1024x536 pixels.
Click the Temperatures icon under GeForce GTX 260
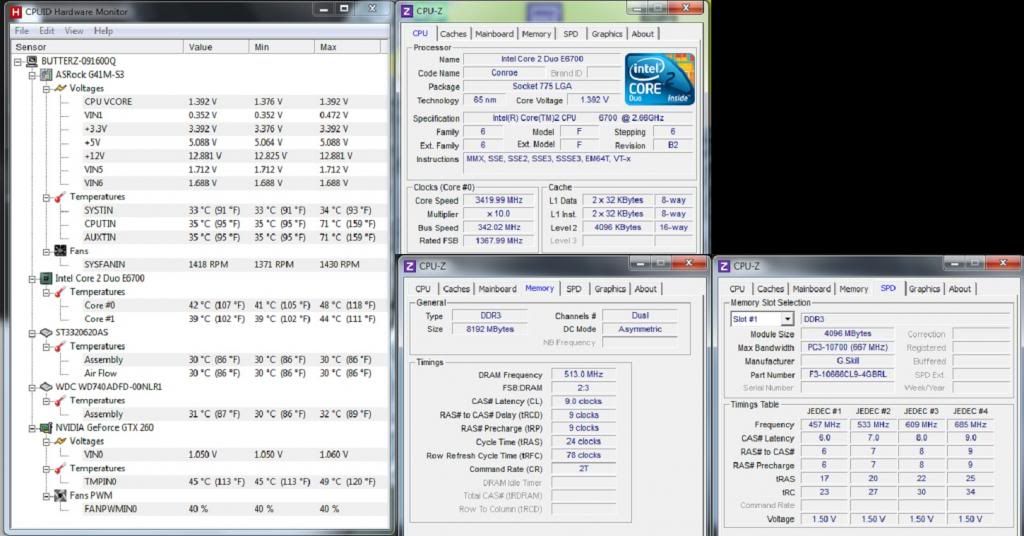pyautogui.click(x=60, y=468)
